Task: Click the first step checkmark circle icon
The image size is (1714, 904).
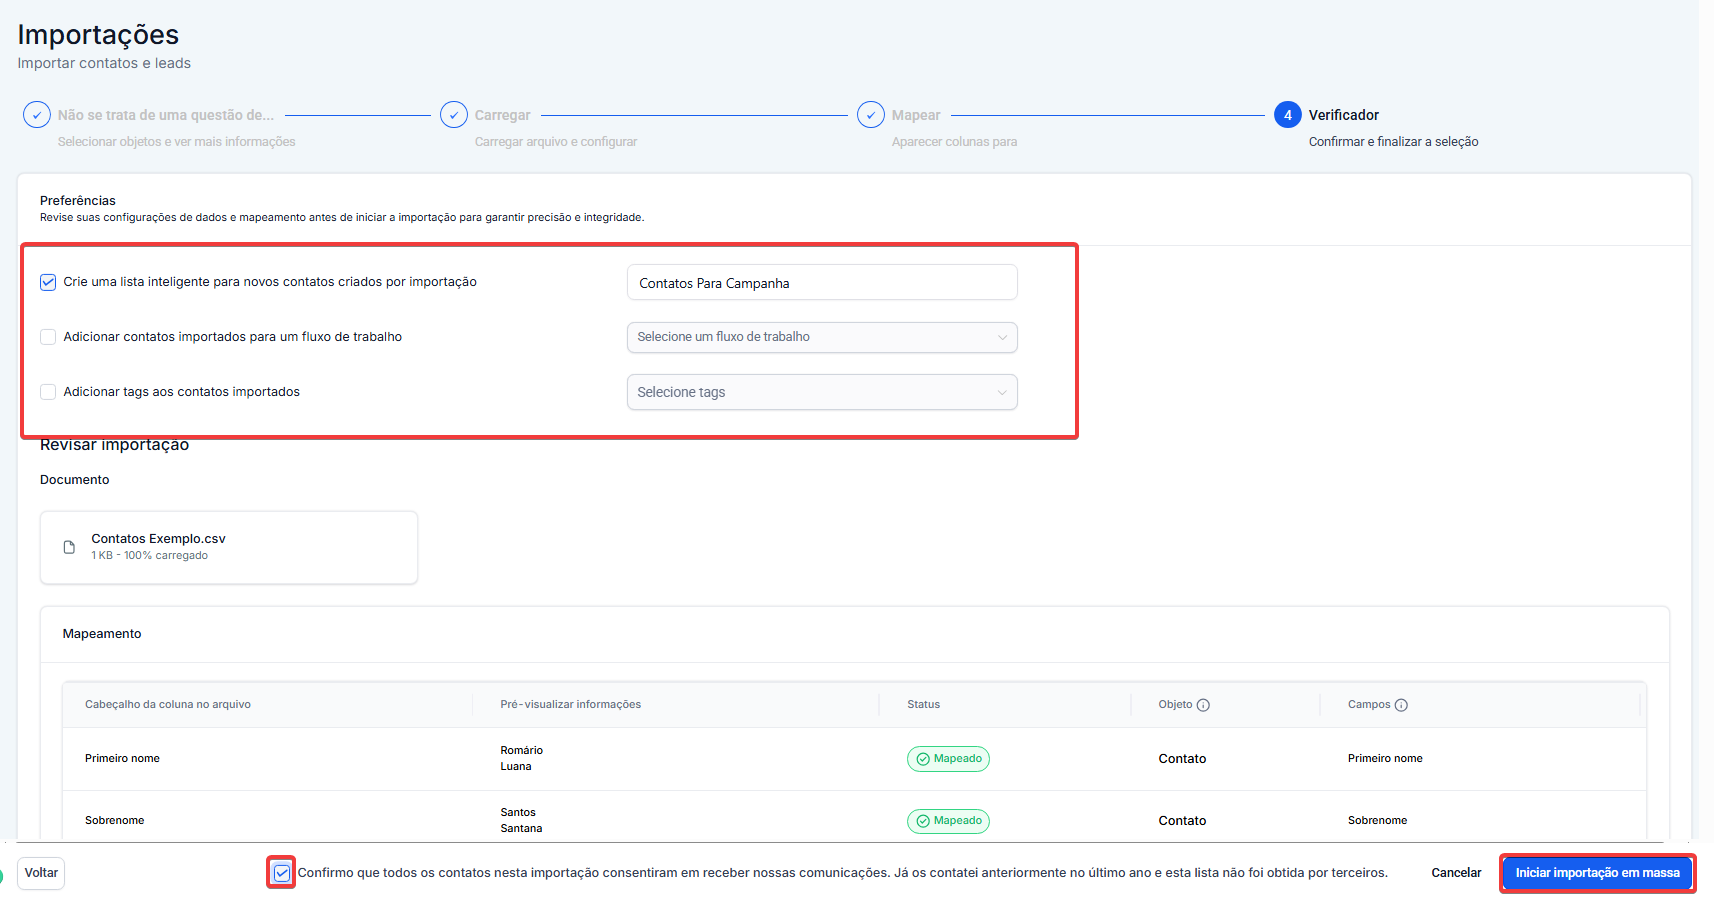Action: pyautogui.click(x=37, y=115)
